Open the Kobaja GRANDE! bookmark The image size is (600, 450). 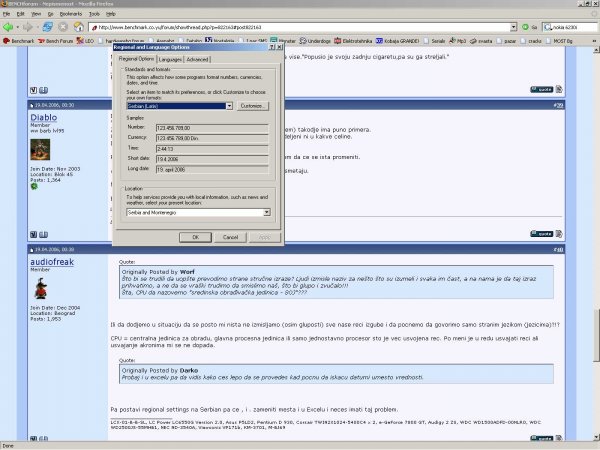(x=397, y=41)
